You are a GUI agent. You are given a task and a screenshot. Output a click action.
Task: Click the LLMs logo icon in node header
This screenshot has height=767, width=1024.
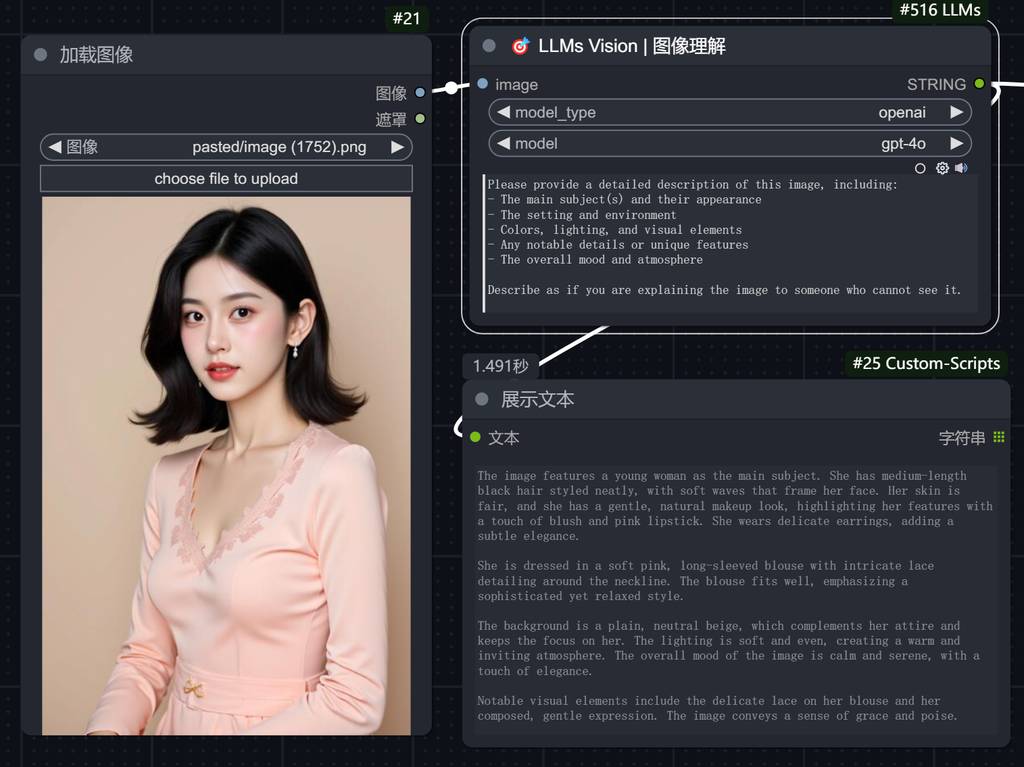pyautogui.click(x=519, y=45)
